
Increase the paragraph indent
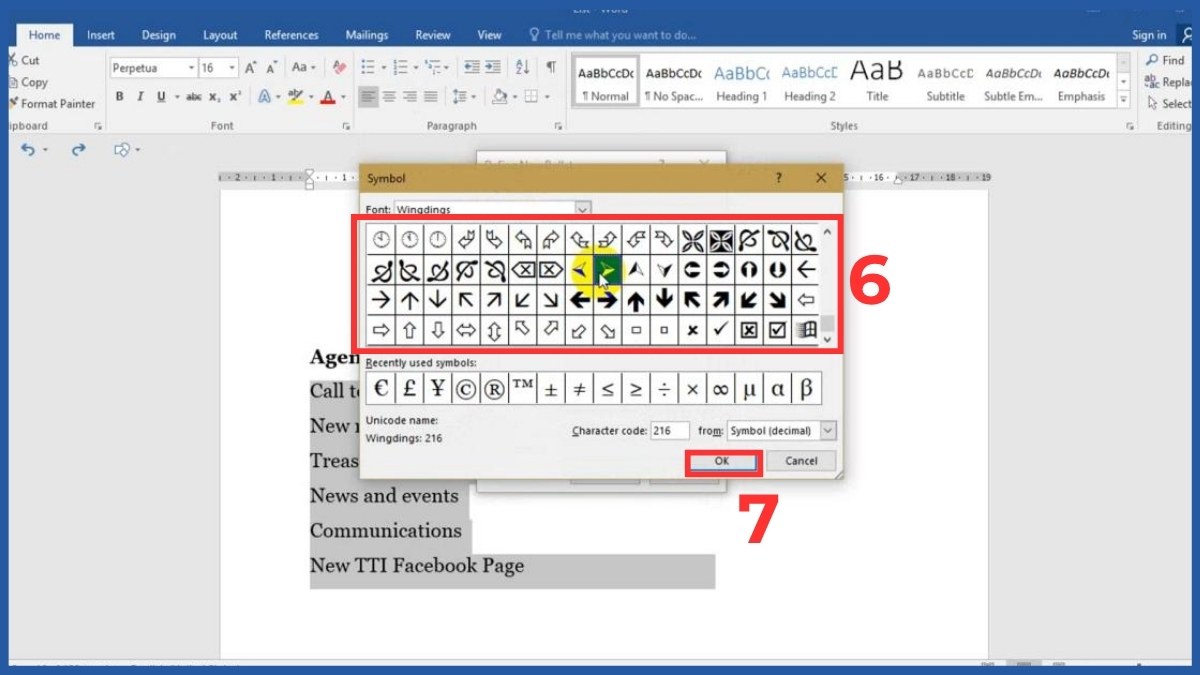[492, 68]
